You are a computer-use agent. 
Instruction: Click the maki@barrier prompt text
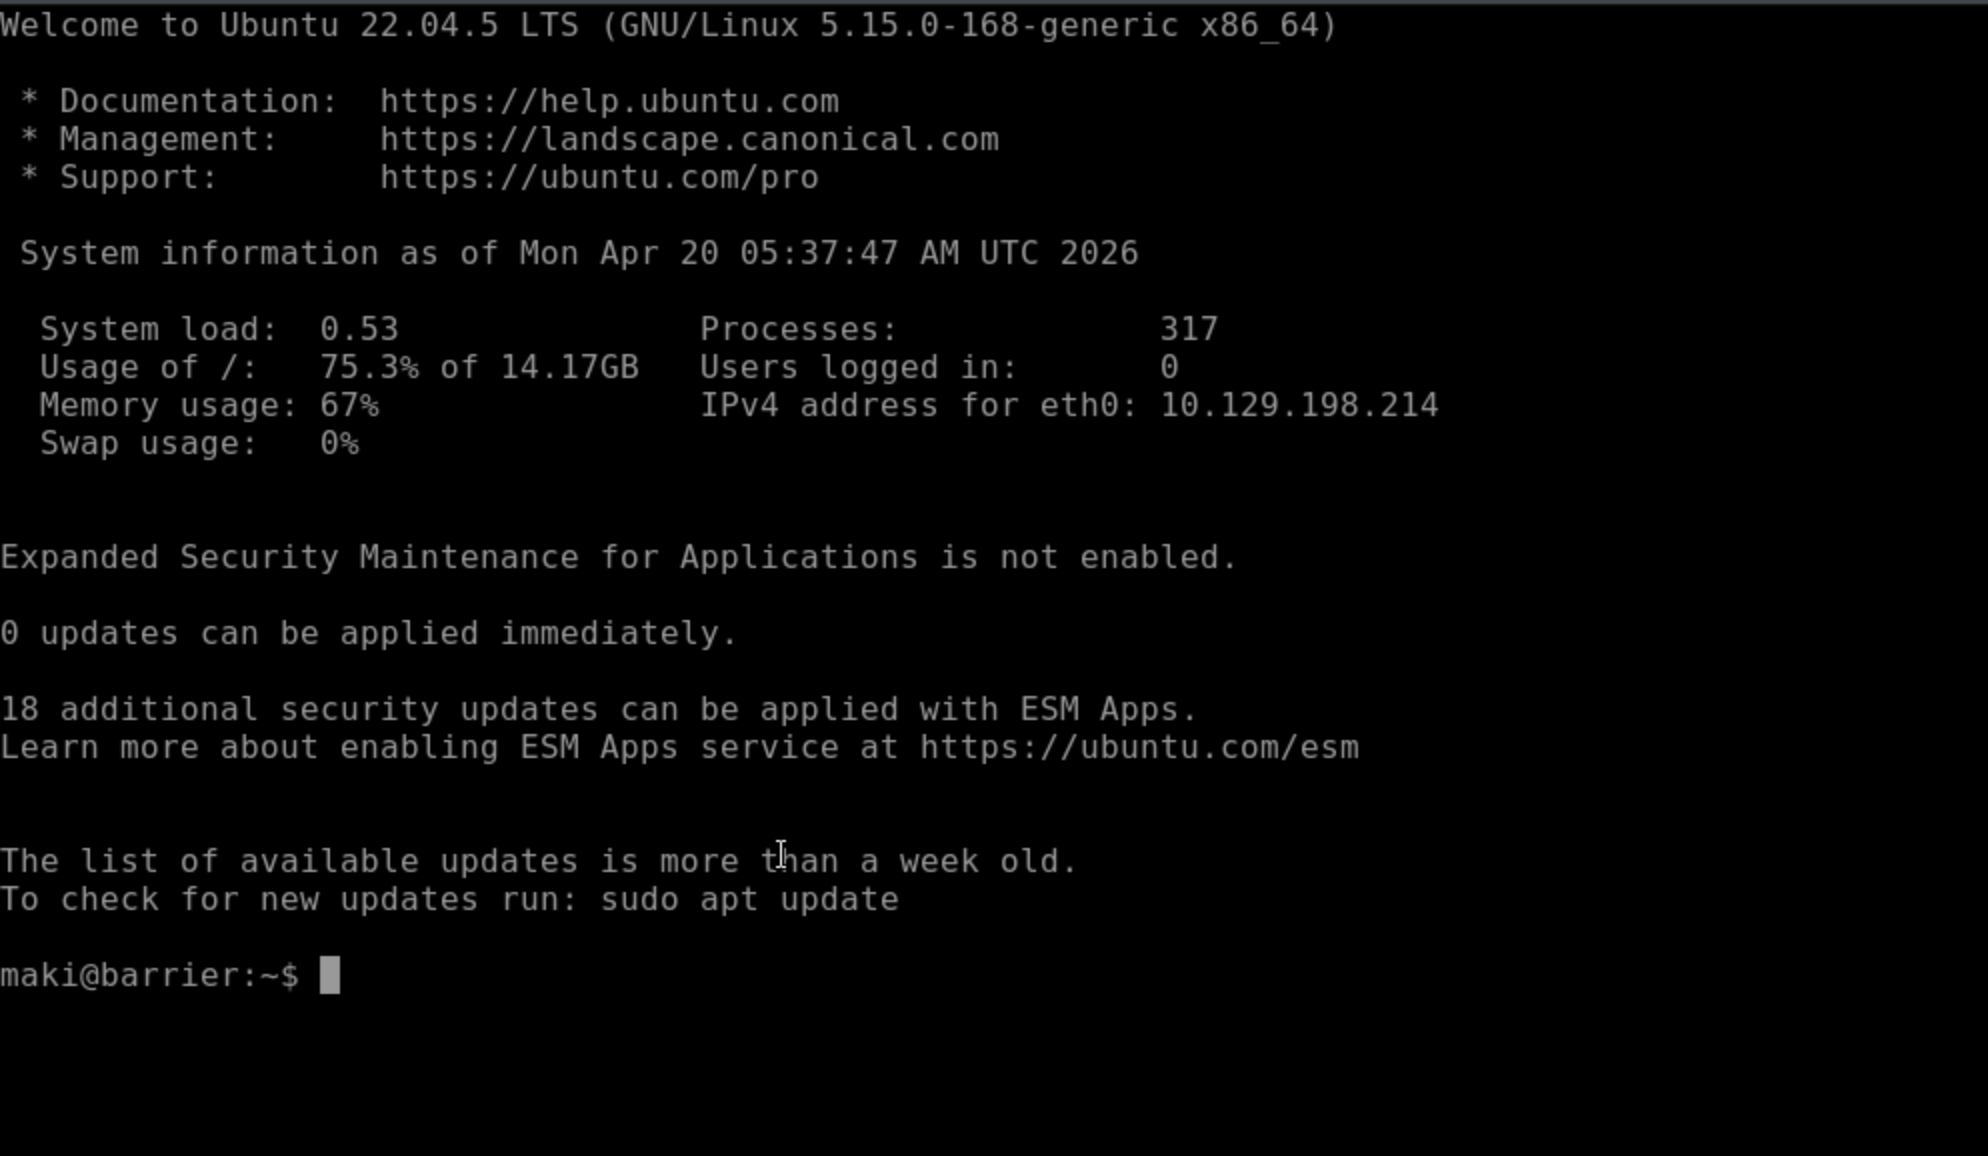[148, 975]
